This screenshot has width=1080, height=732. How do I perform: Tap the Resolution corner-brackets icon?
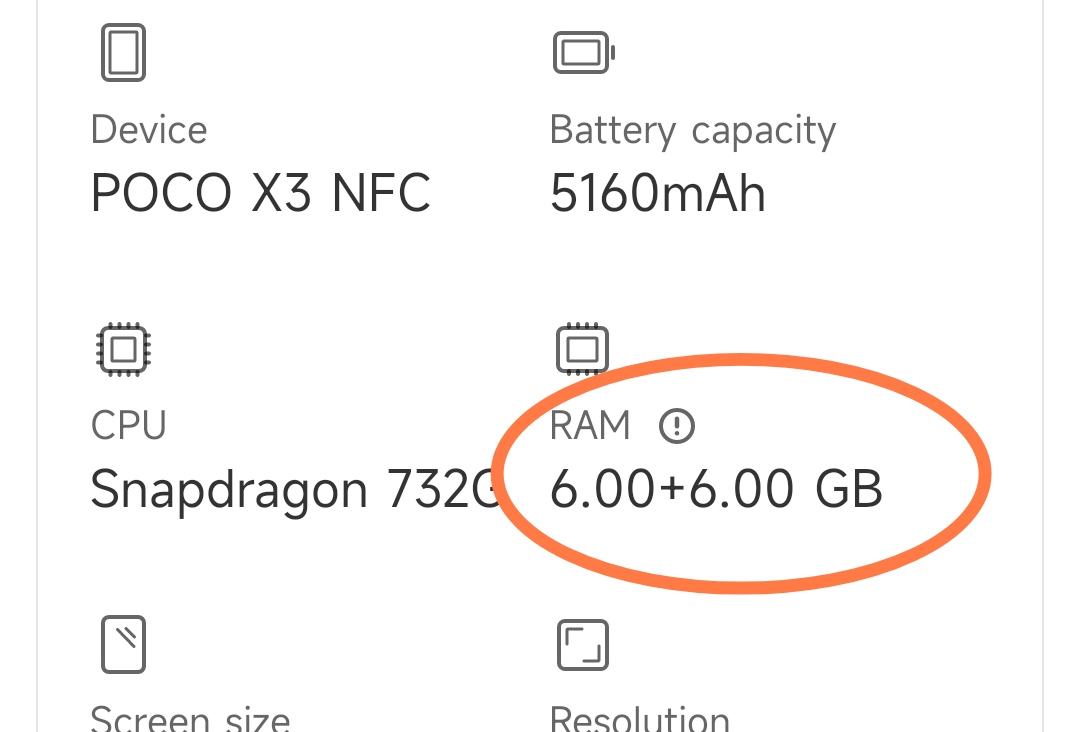tap(583, 645)
